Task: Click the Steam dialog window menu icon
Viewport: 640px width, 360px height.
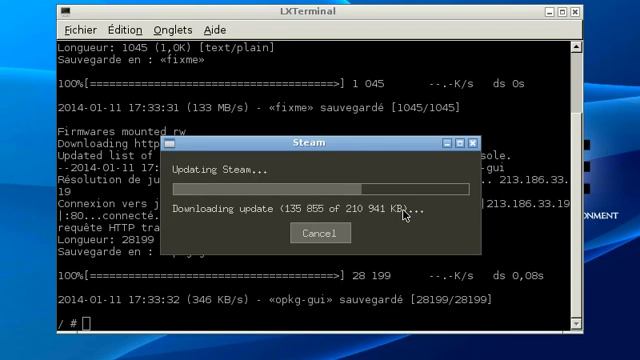Action: point(169,143)
